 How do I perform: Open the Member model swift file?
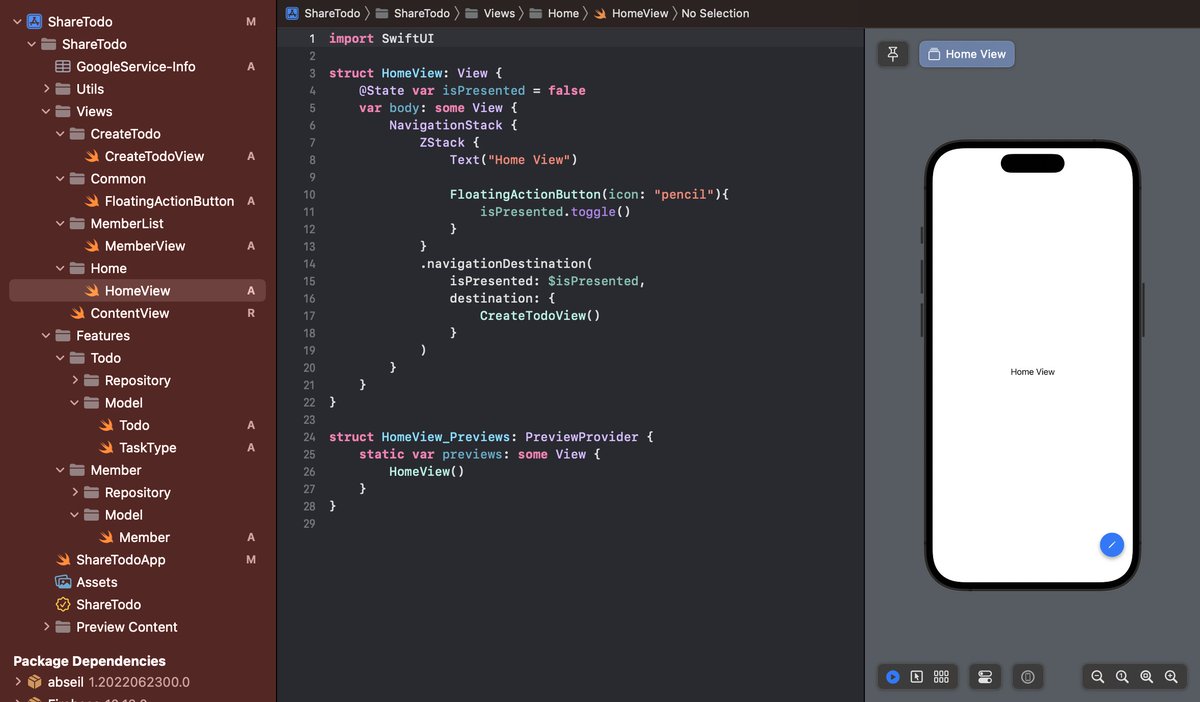[x=144, y=537]
